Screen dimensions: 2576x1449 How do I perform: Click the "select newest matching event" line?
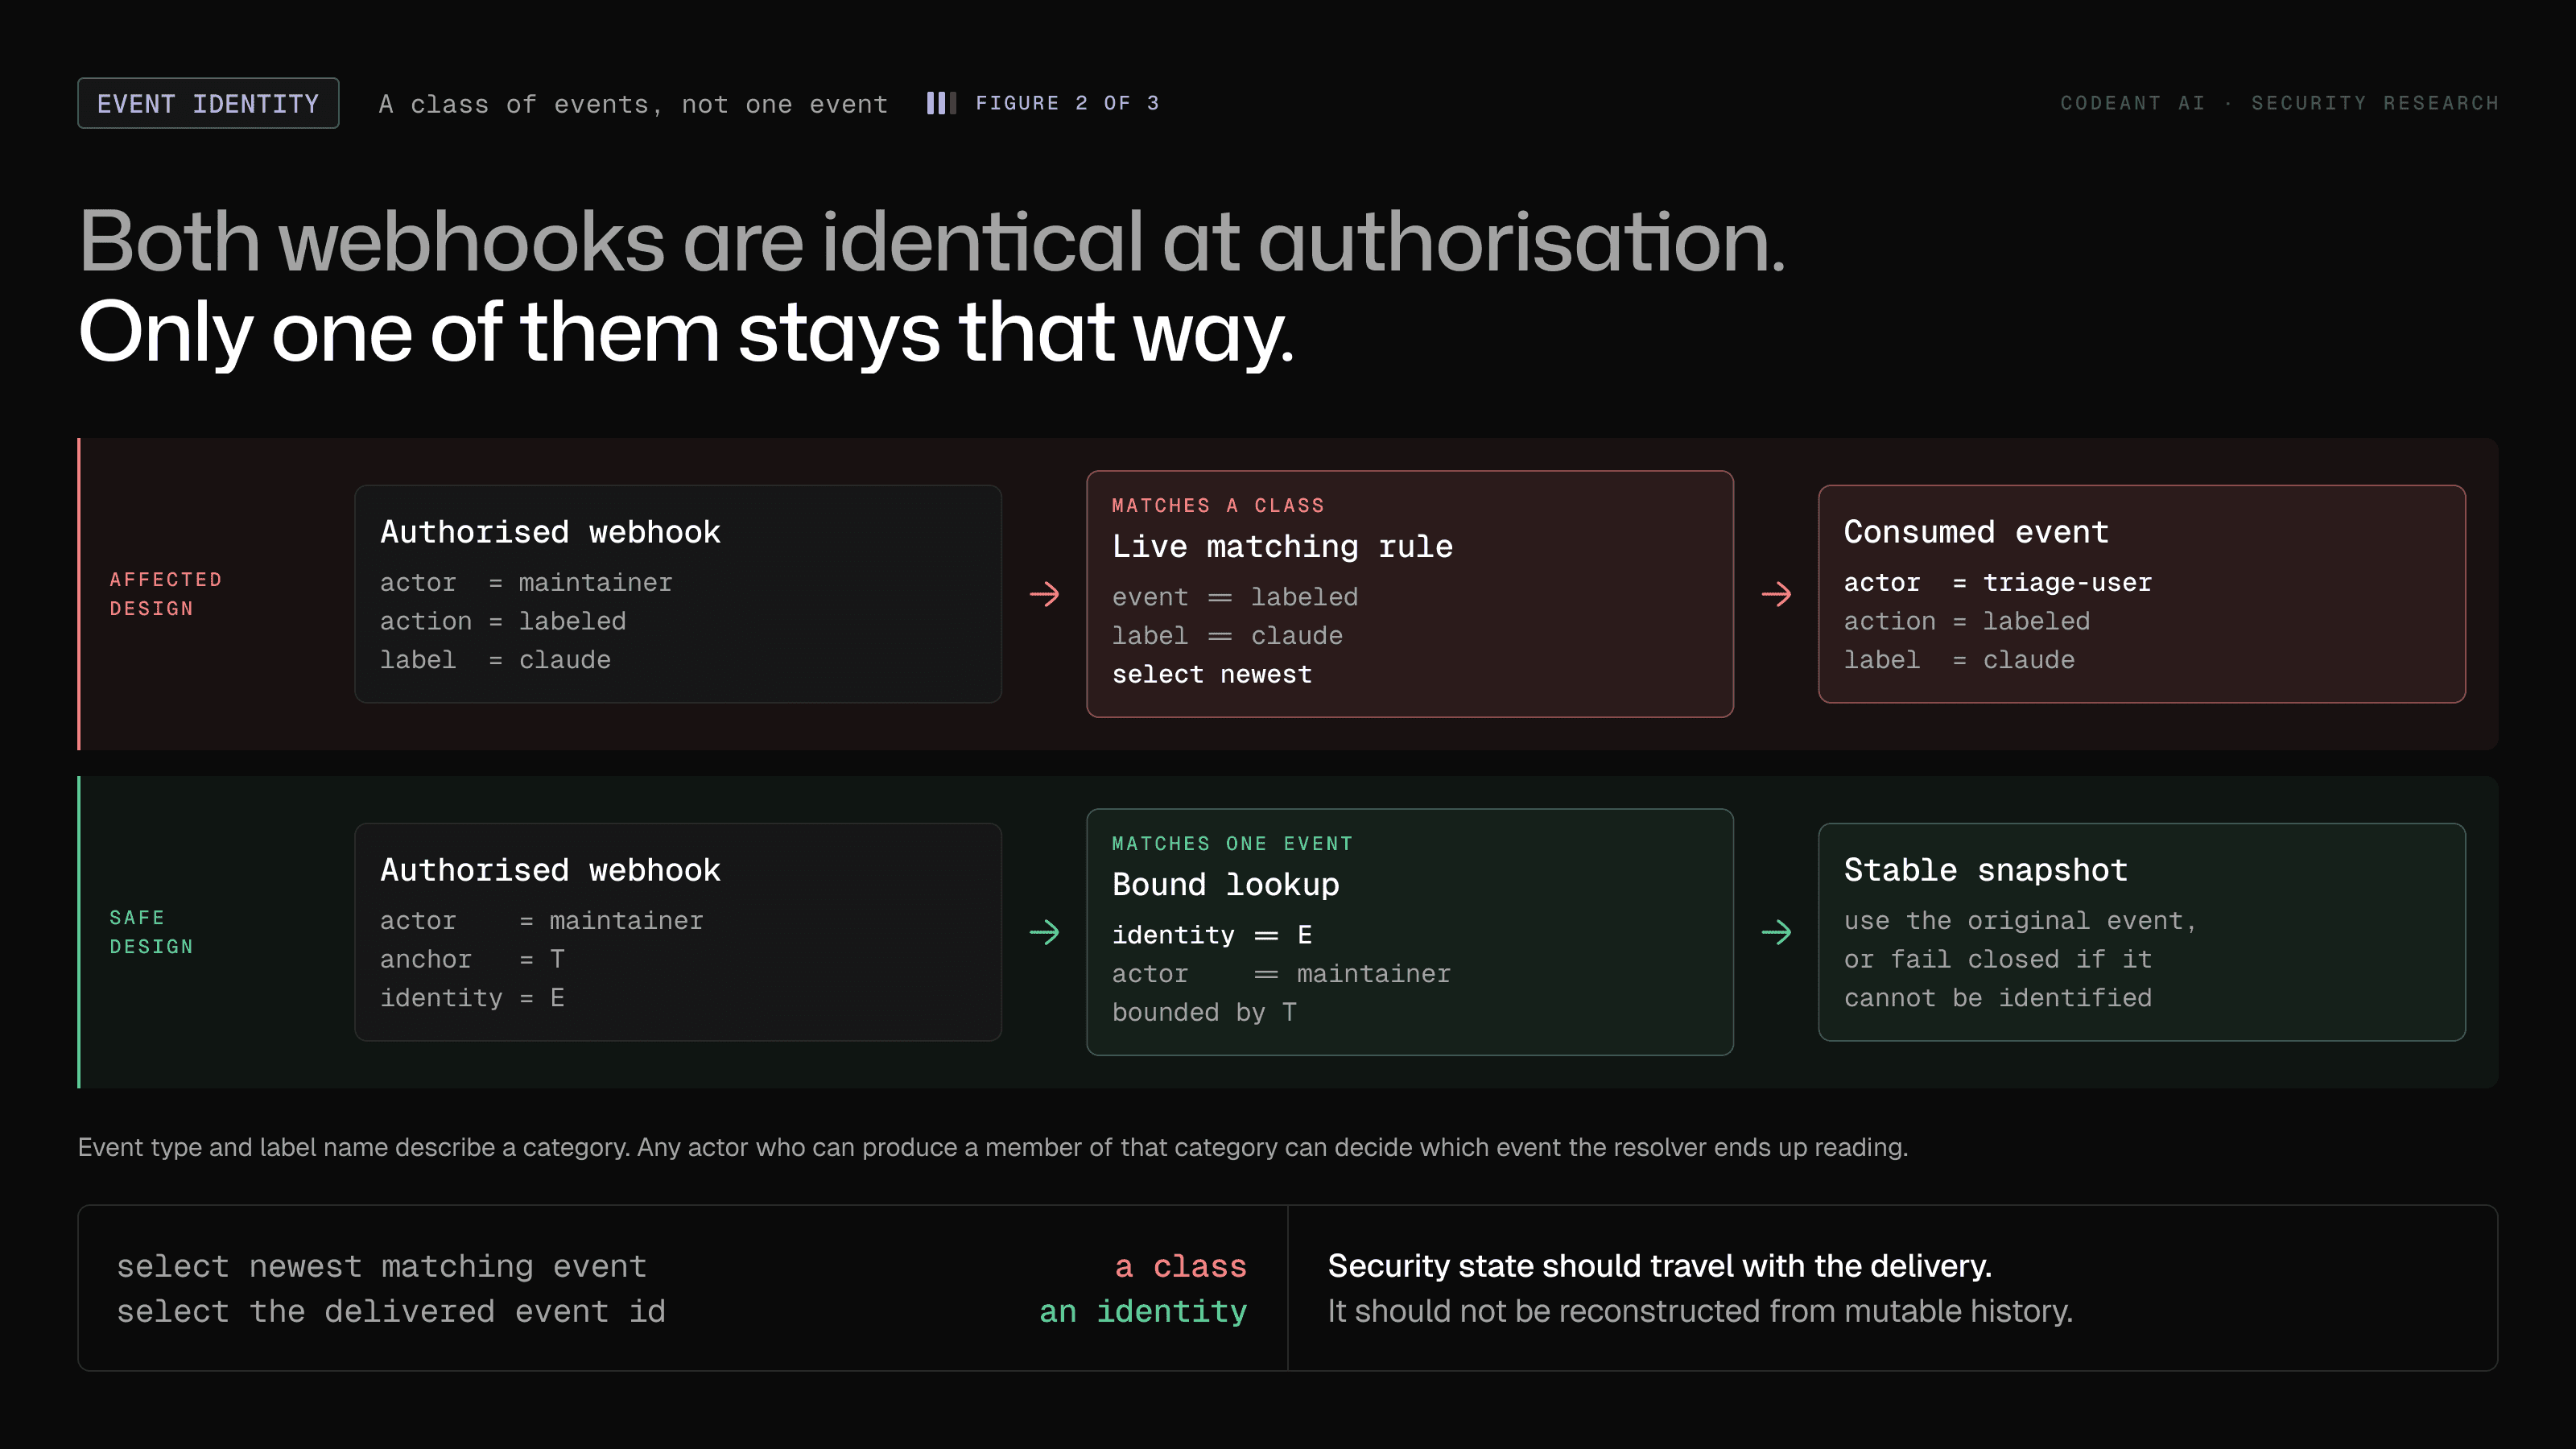pos(382,1266)
